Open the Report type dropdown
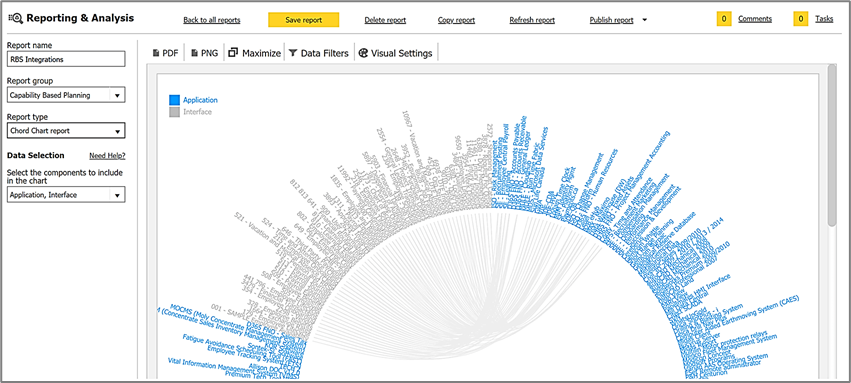 pyautogui.click(x=117, y=131)
